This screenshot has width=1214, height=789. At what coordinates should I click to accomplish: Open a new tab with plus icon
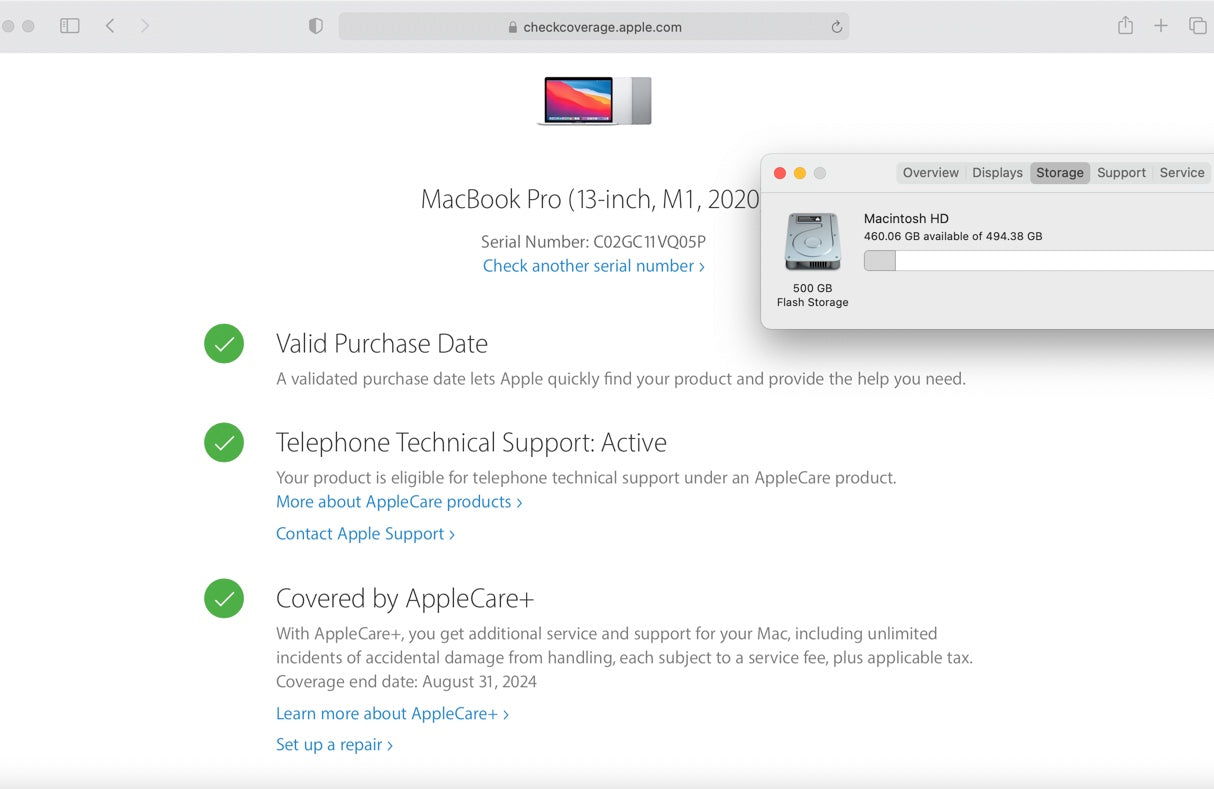point(1160,26)
